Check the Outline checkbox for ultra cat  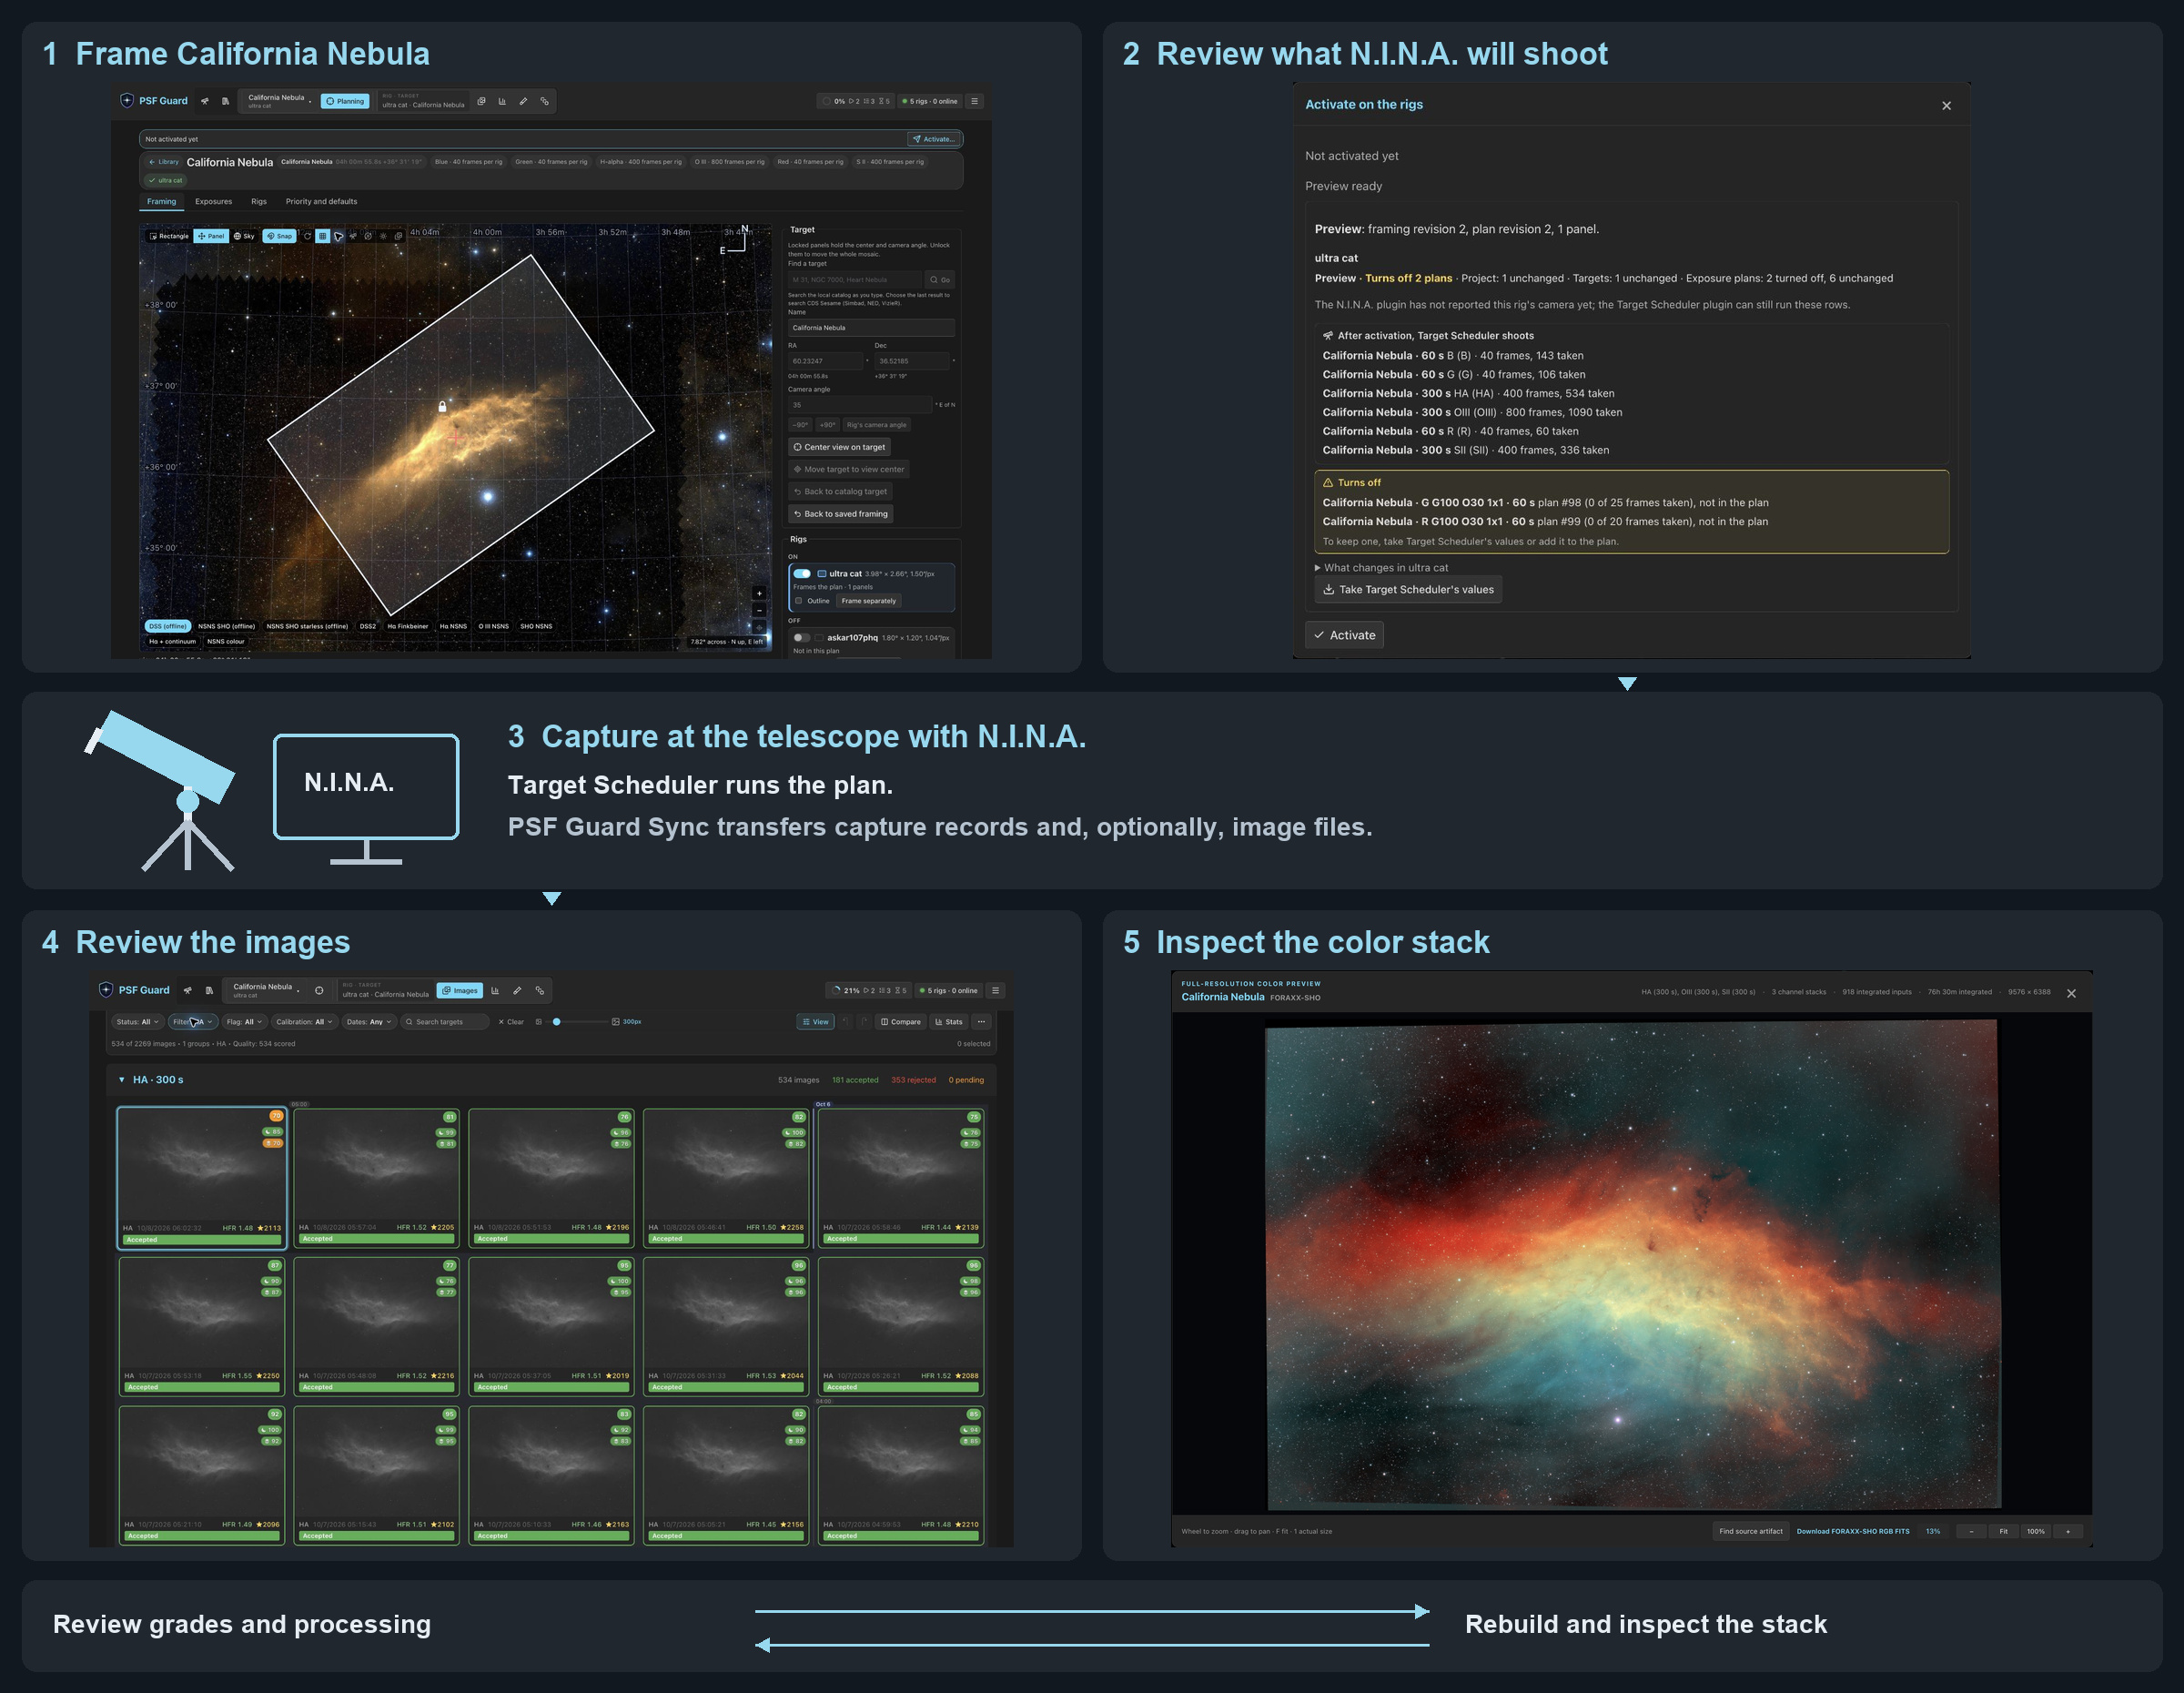click(x=798, y=601)
